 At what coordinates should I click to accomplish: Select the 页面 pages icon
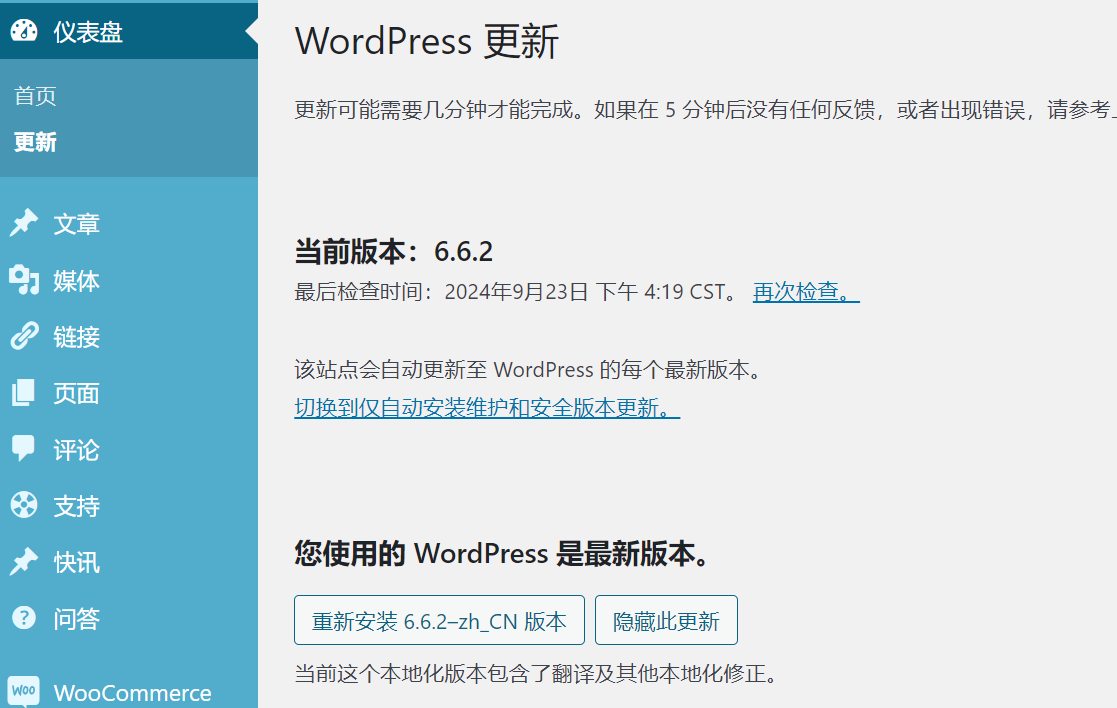click(24, 393)
